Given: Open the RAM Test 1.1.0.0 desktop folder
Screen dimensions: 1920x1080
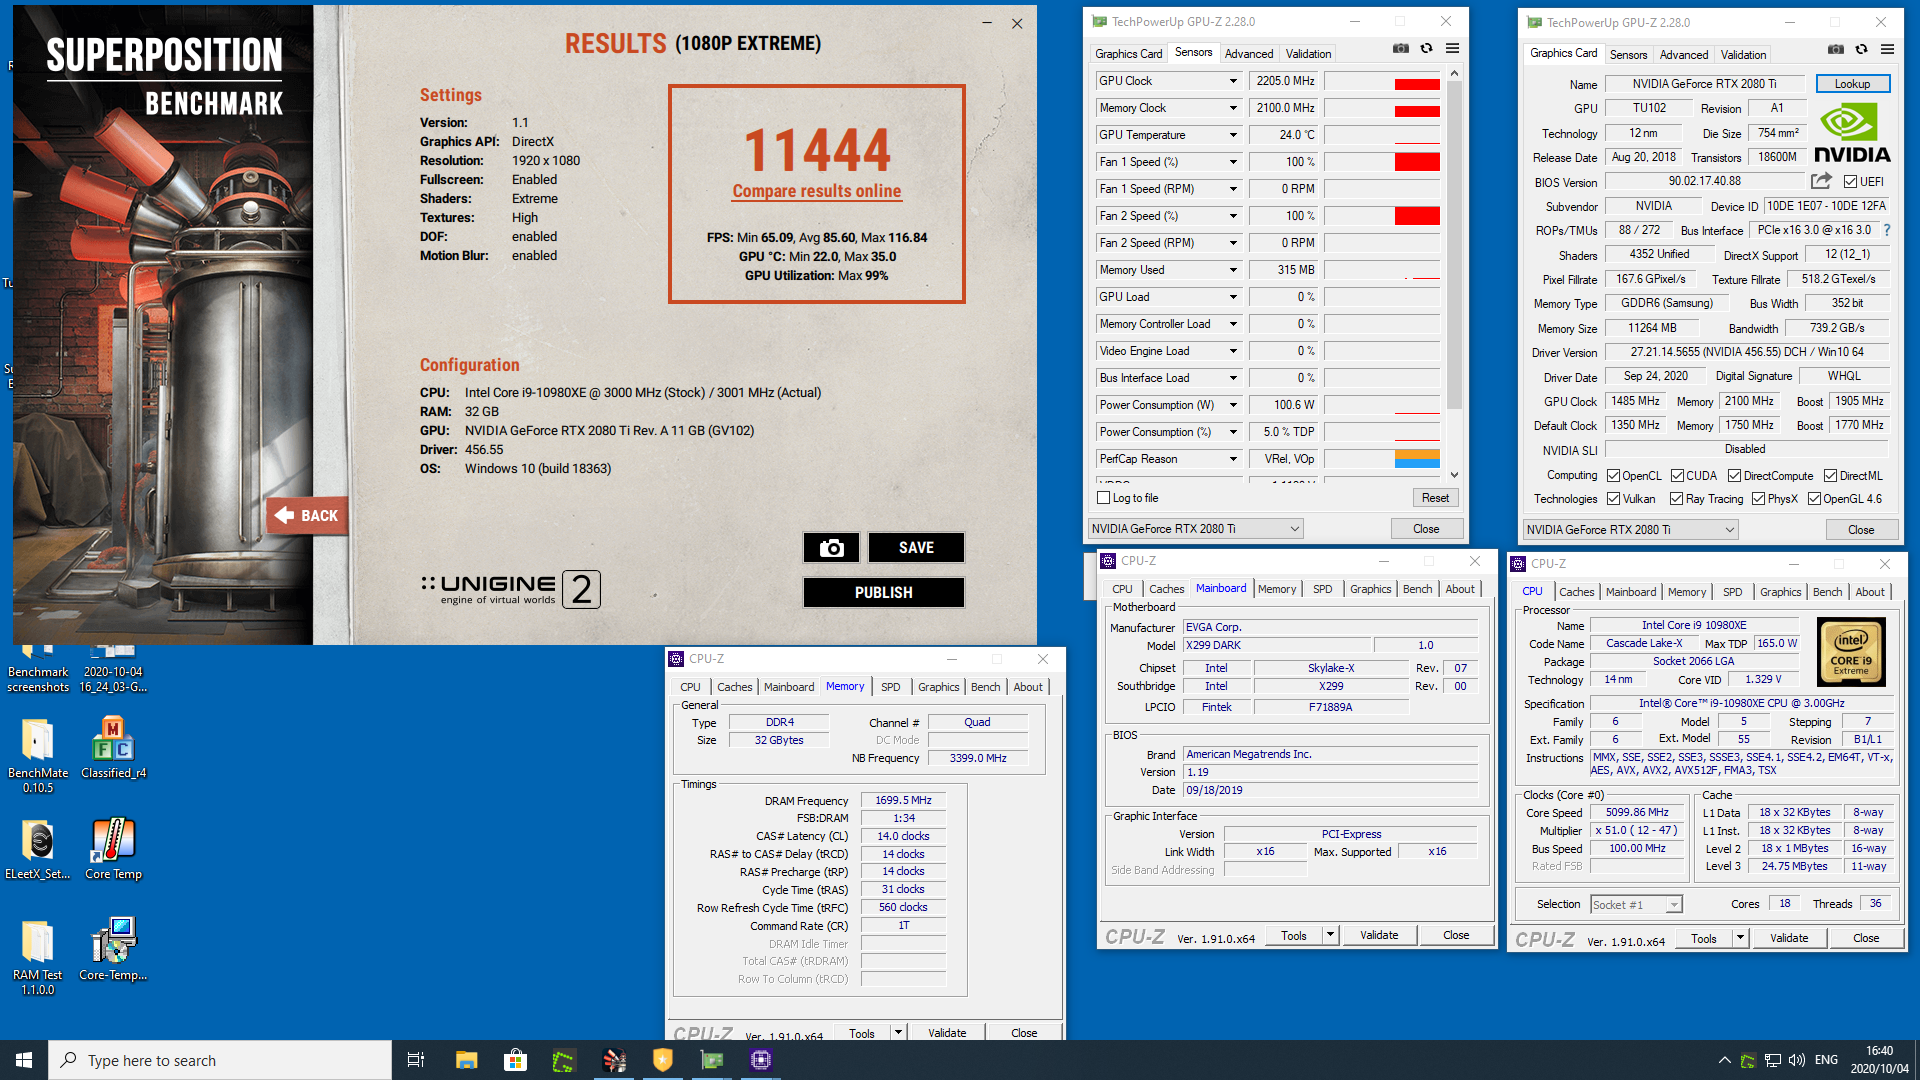Looking at the screenshot, I should tap(38, 957).
